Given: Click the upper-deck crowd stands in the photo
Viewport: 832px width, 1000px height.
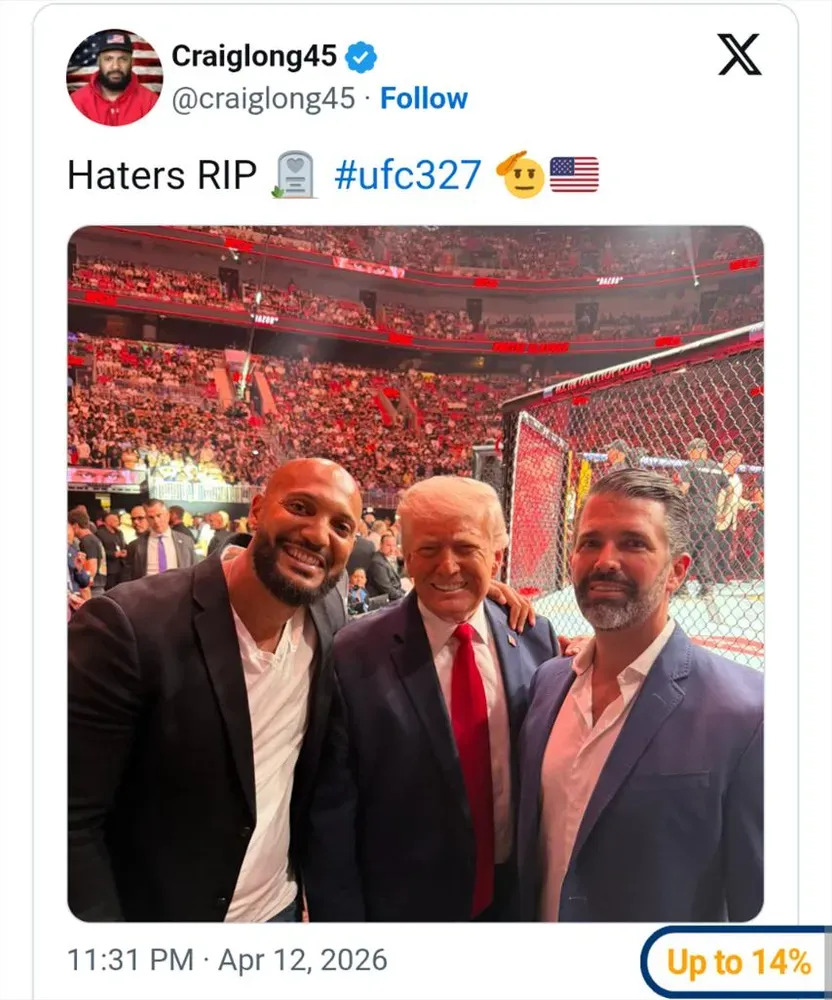Looking at the screenshot, I should [x=416, y=281].
